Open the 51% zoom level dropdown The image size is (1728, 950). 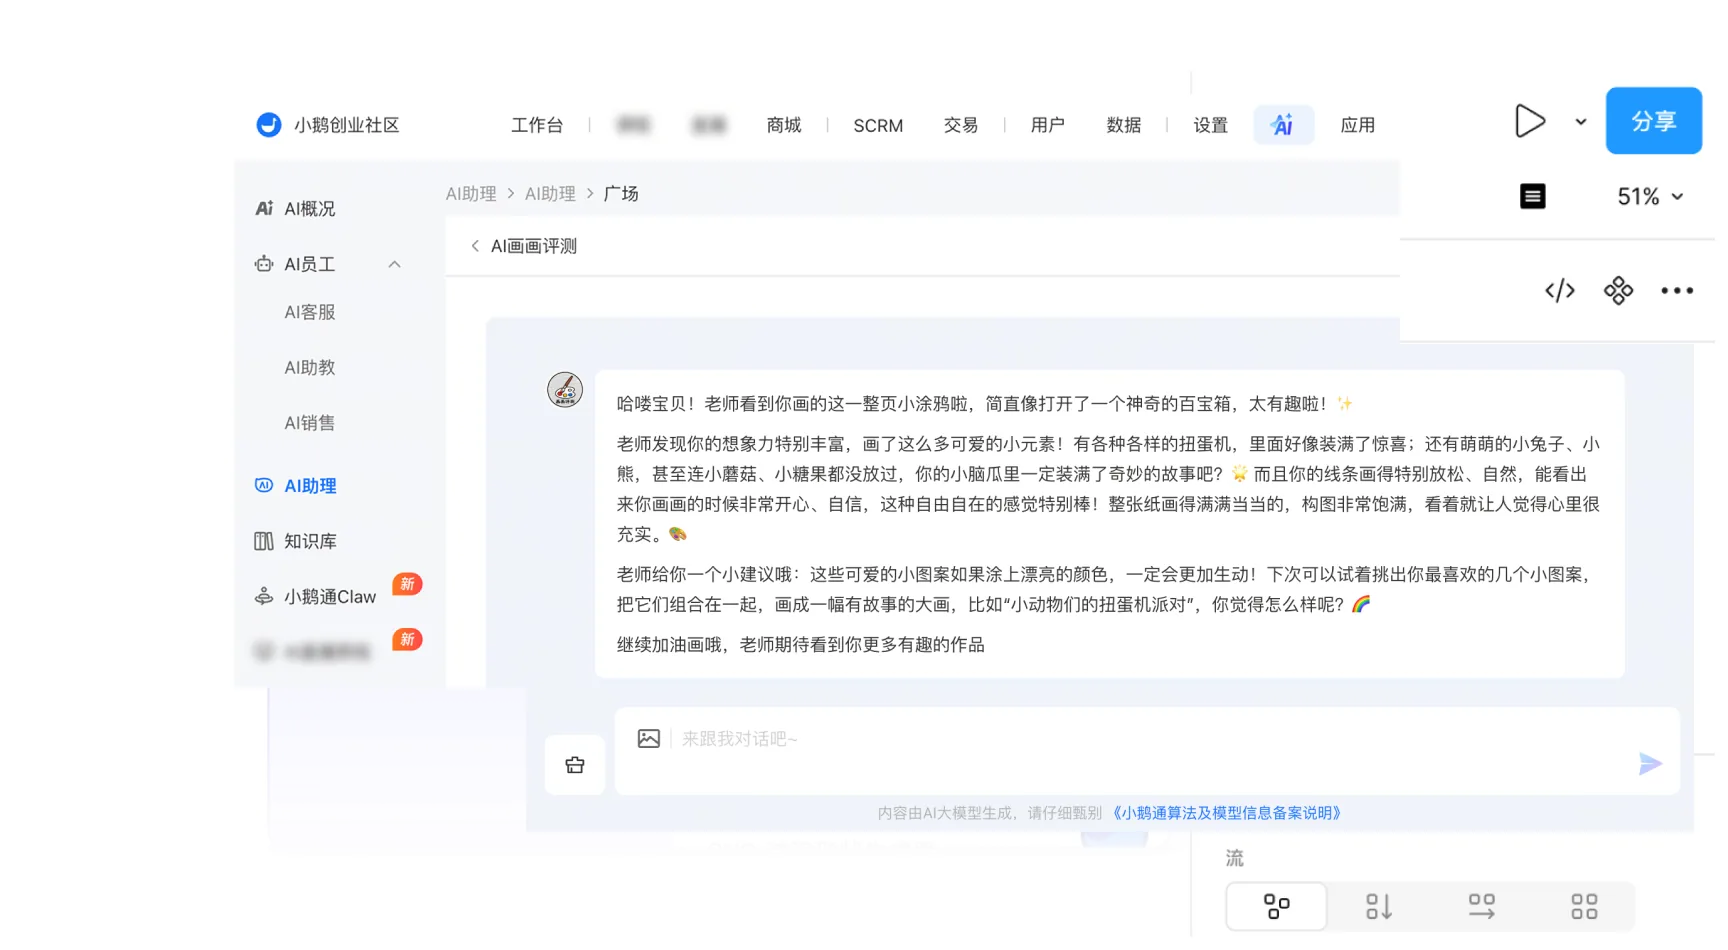(1650, 197)
